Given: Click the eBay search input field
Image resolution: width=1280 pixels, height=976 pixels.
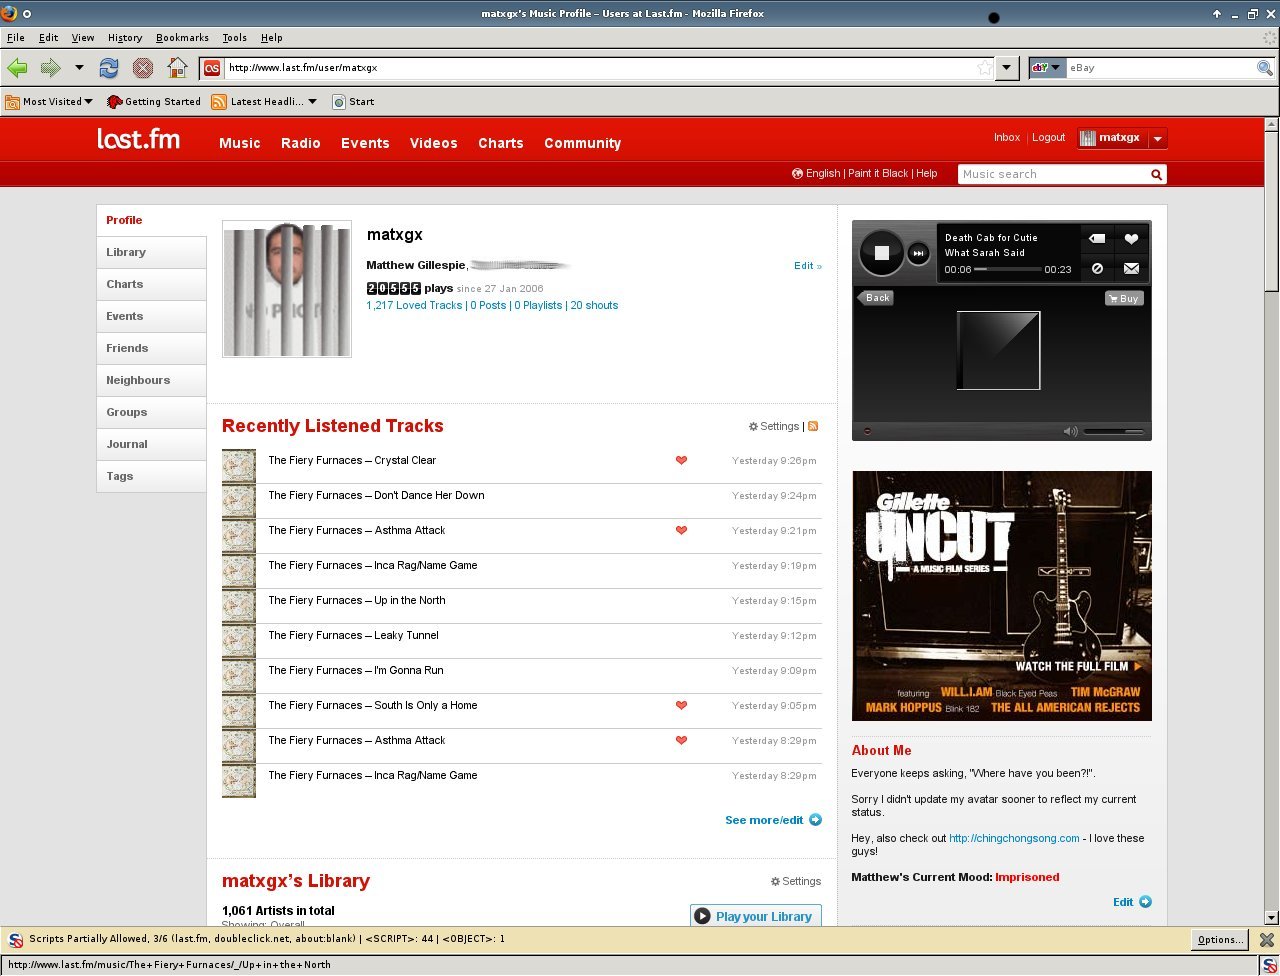Looking at the screenshot, I should [1160, 68].
